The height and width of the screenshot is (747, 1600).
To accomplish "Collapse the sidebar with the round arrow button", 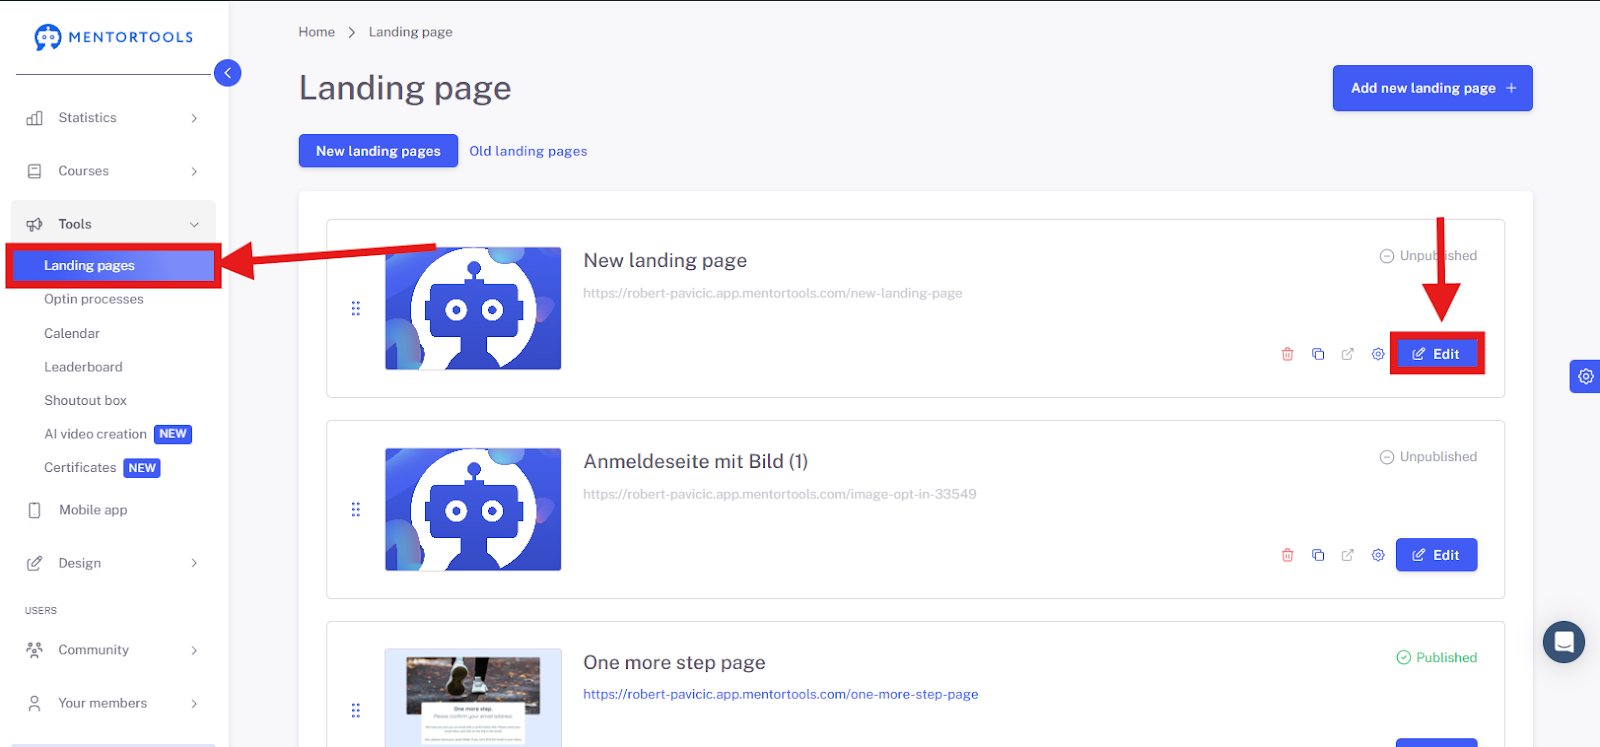I will [228, 73].
